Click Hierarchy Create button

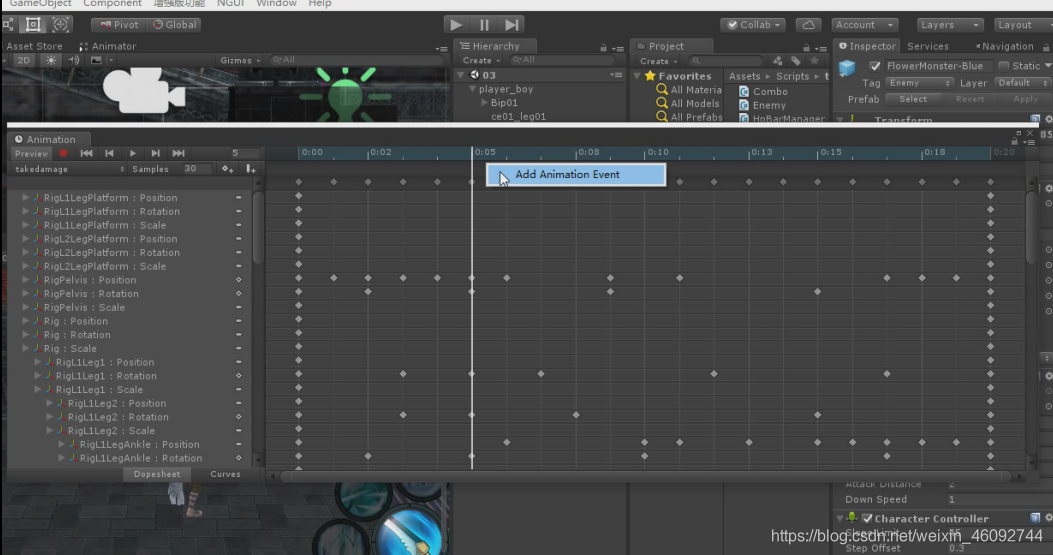point(481,60)
